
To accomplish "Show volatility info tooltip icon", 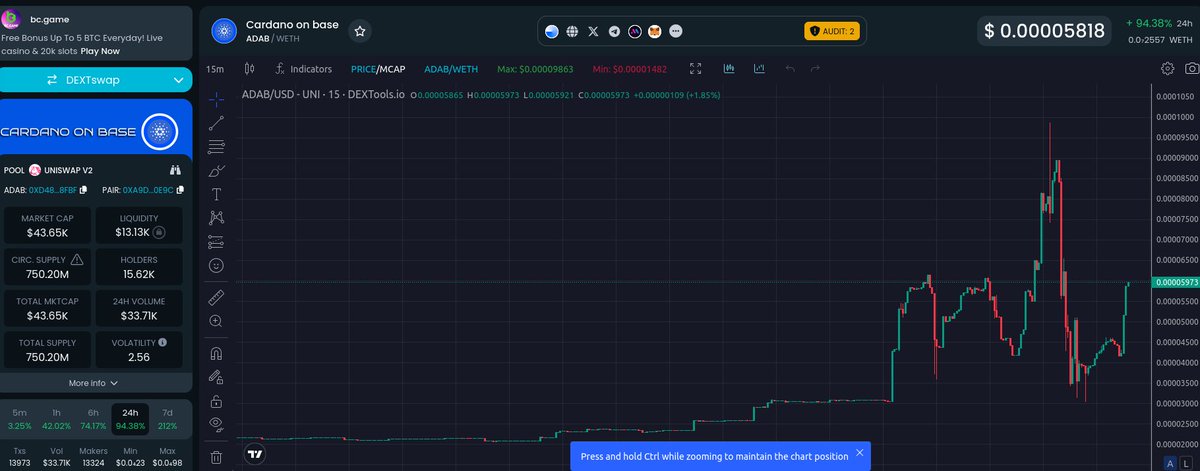I will click(x=163, y=342).
